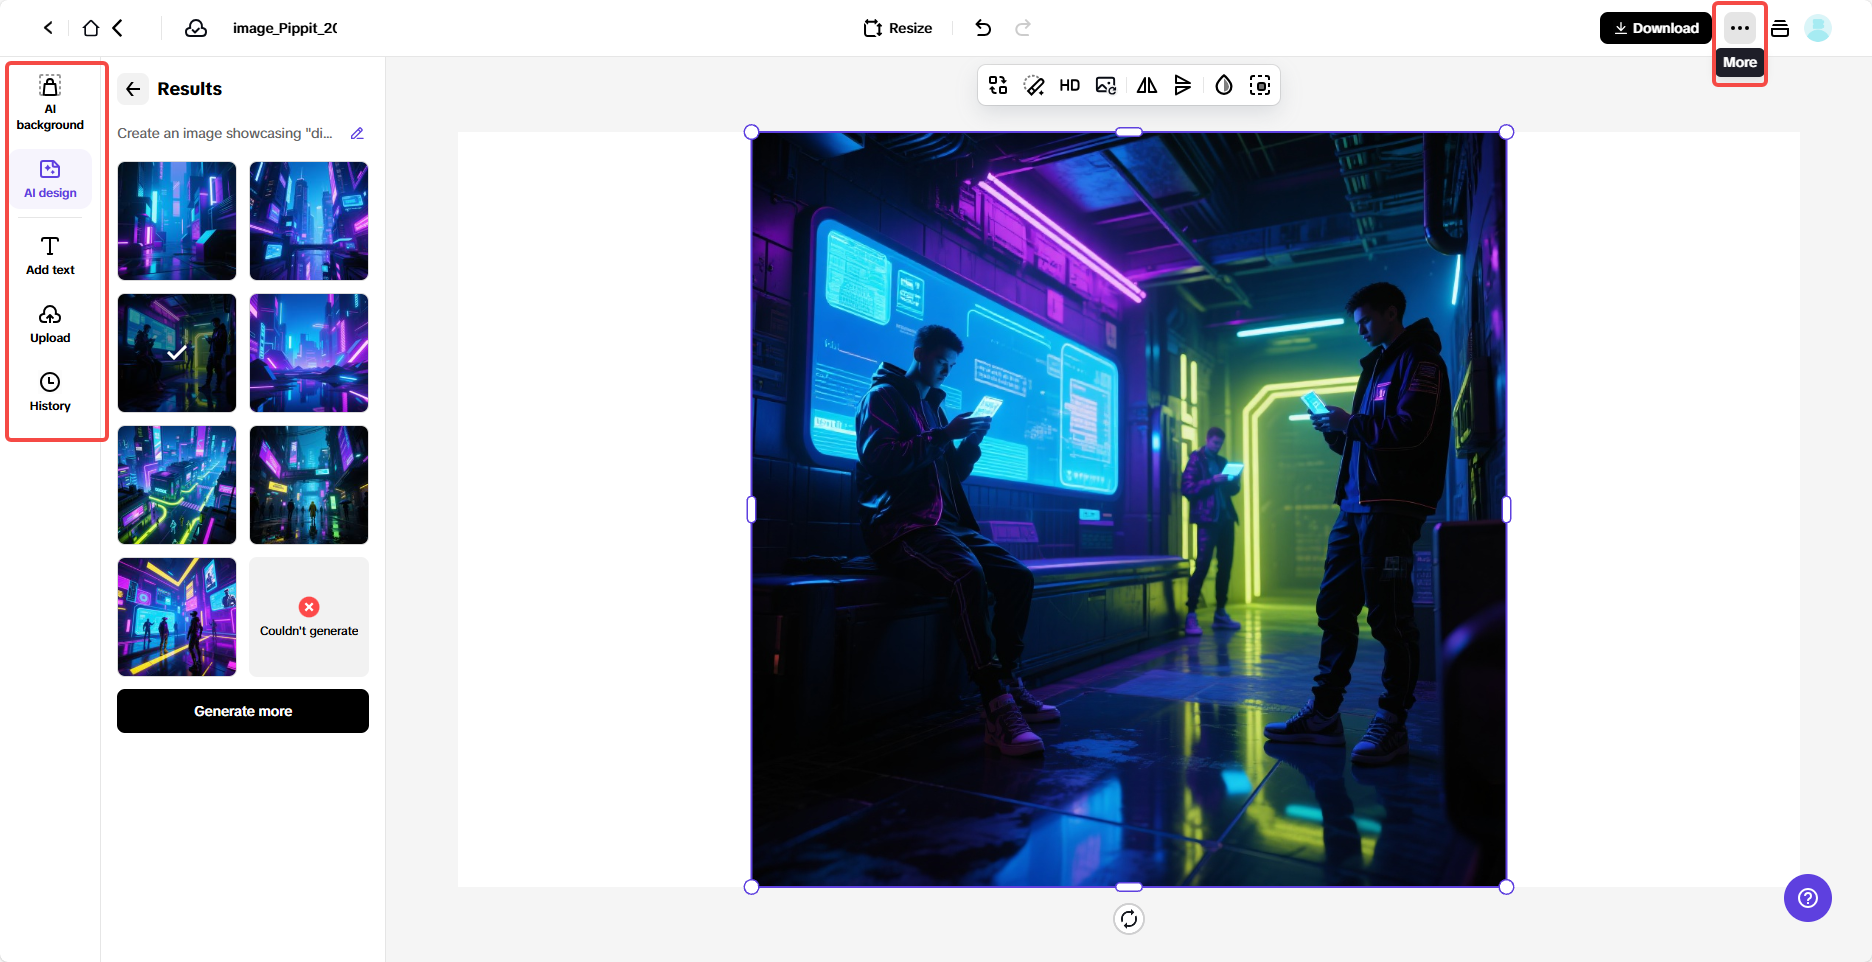The width and height of the screenshot is (1872, 962).
Task: Click the rotate handle below the image
Action: (x=1129, y=919)
